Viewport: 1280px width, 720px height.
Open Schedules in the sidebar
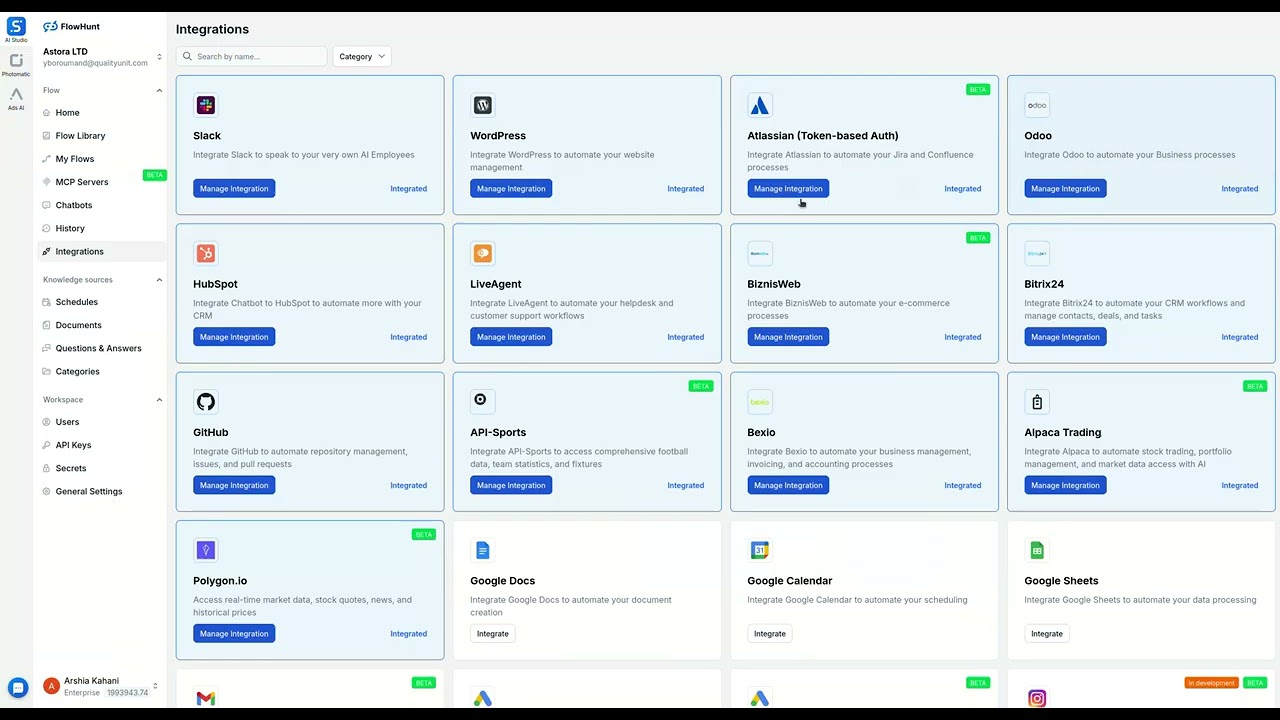click(x=102, y=302)
